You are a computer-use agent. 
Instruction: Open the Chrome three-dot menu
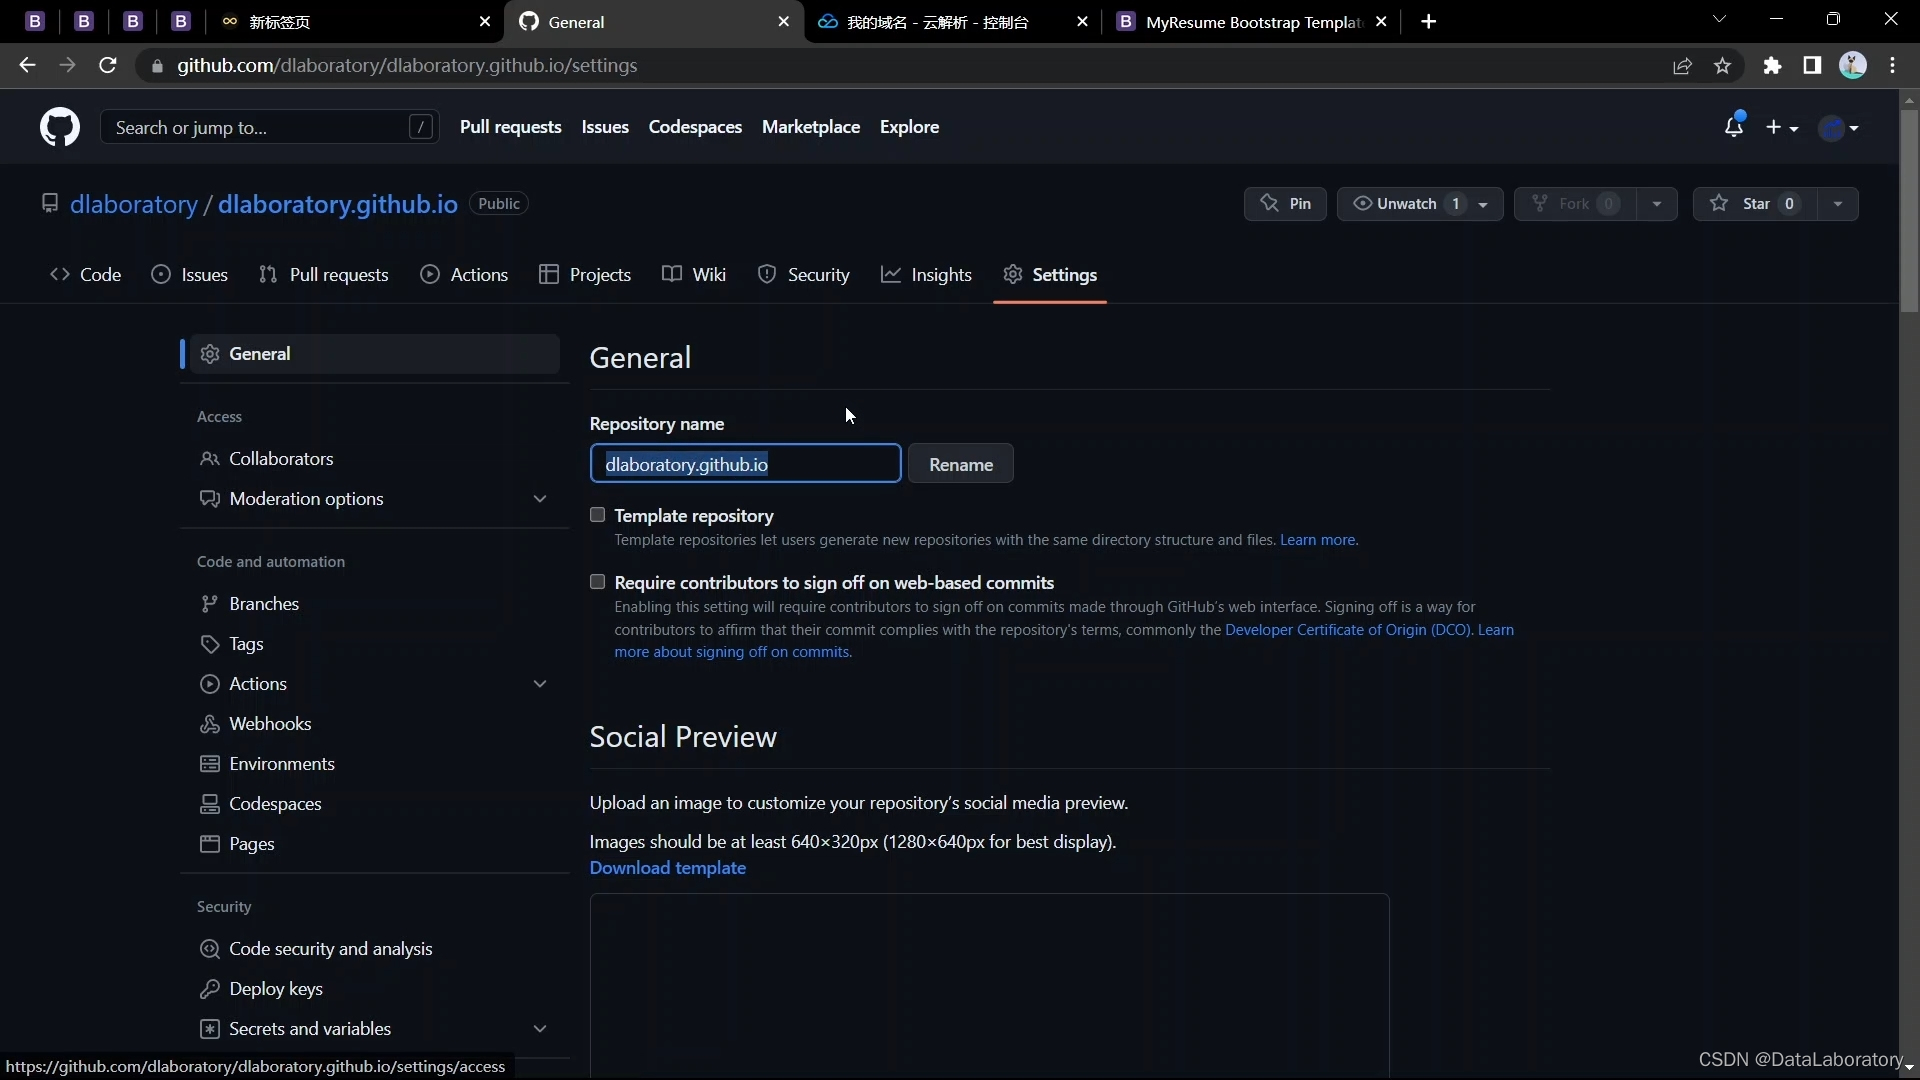[x=1893, y=66]
